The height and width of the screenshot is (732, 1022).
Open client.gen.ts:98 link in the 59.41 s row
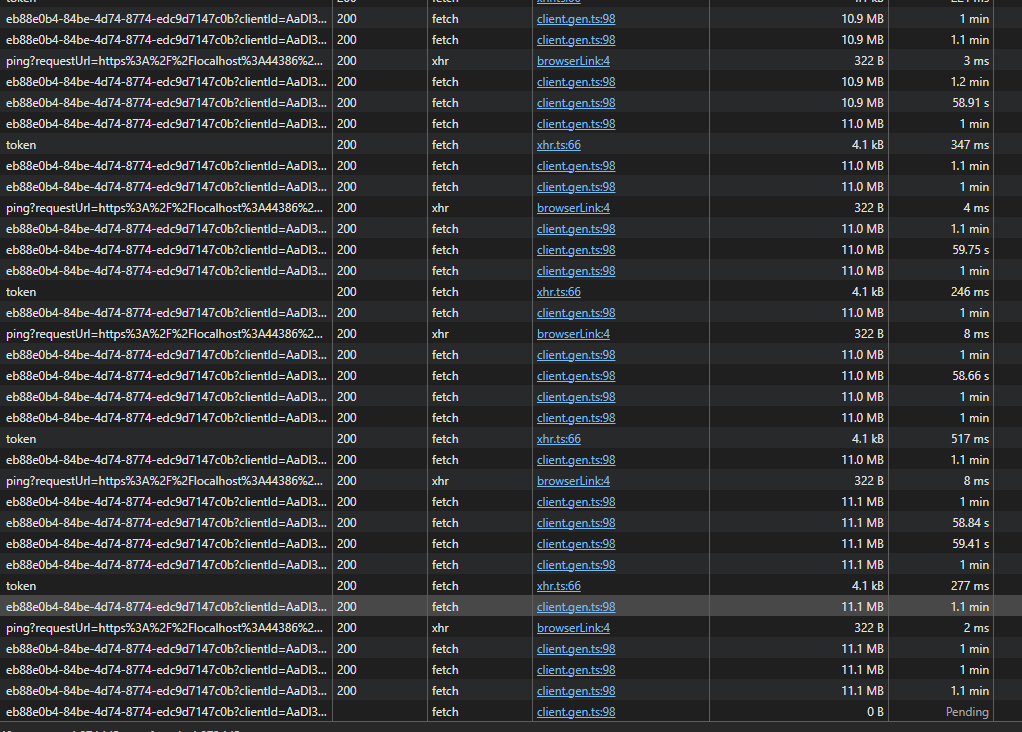coord(576,544)
